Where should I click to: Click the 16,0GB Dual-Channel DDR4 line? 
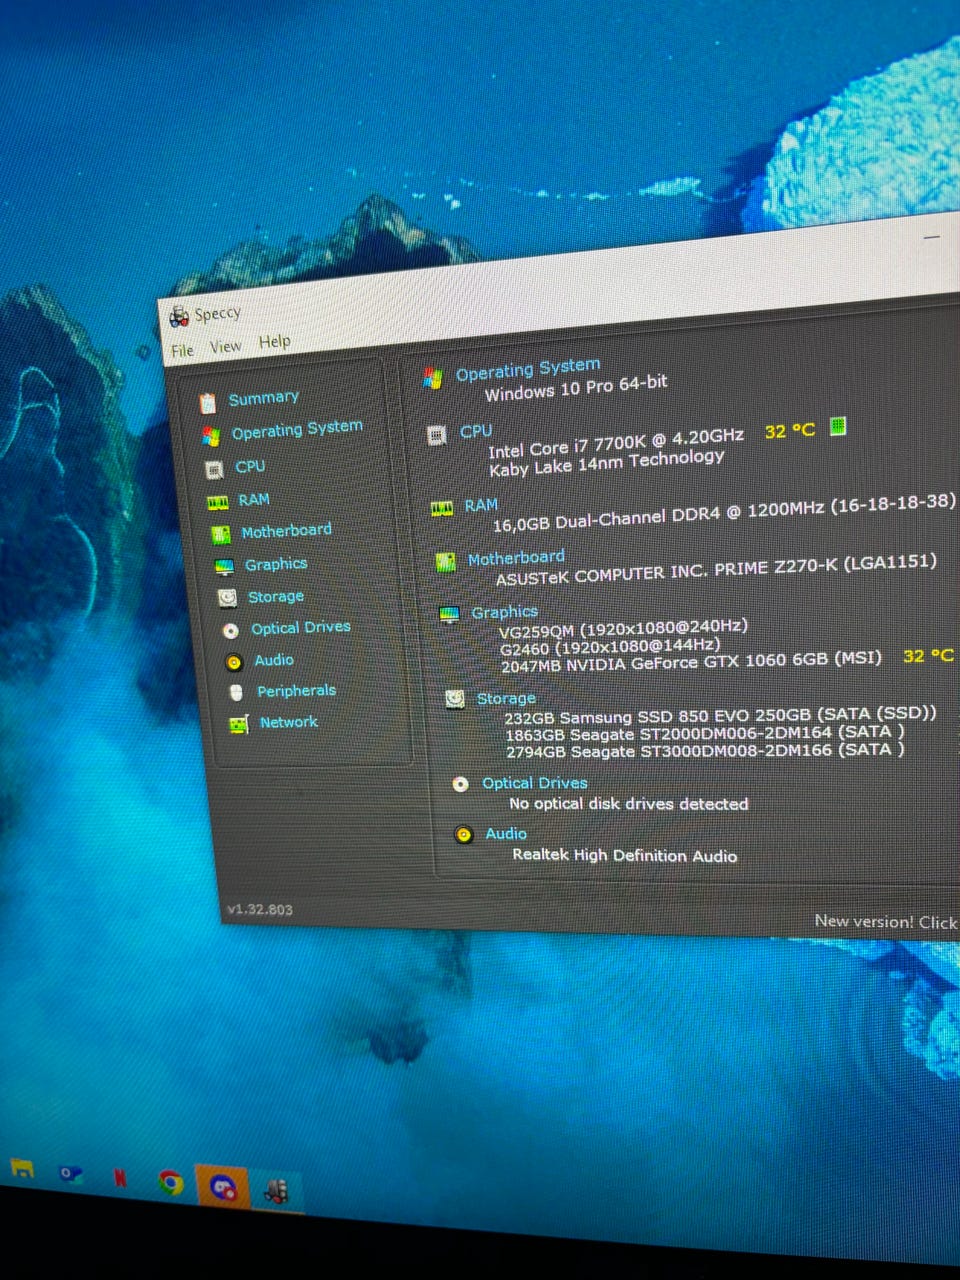(x=724, y=513)
